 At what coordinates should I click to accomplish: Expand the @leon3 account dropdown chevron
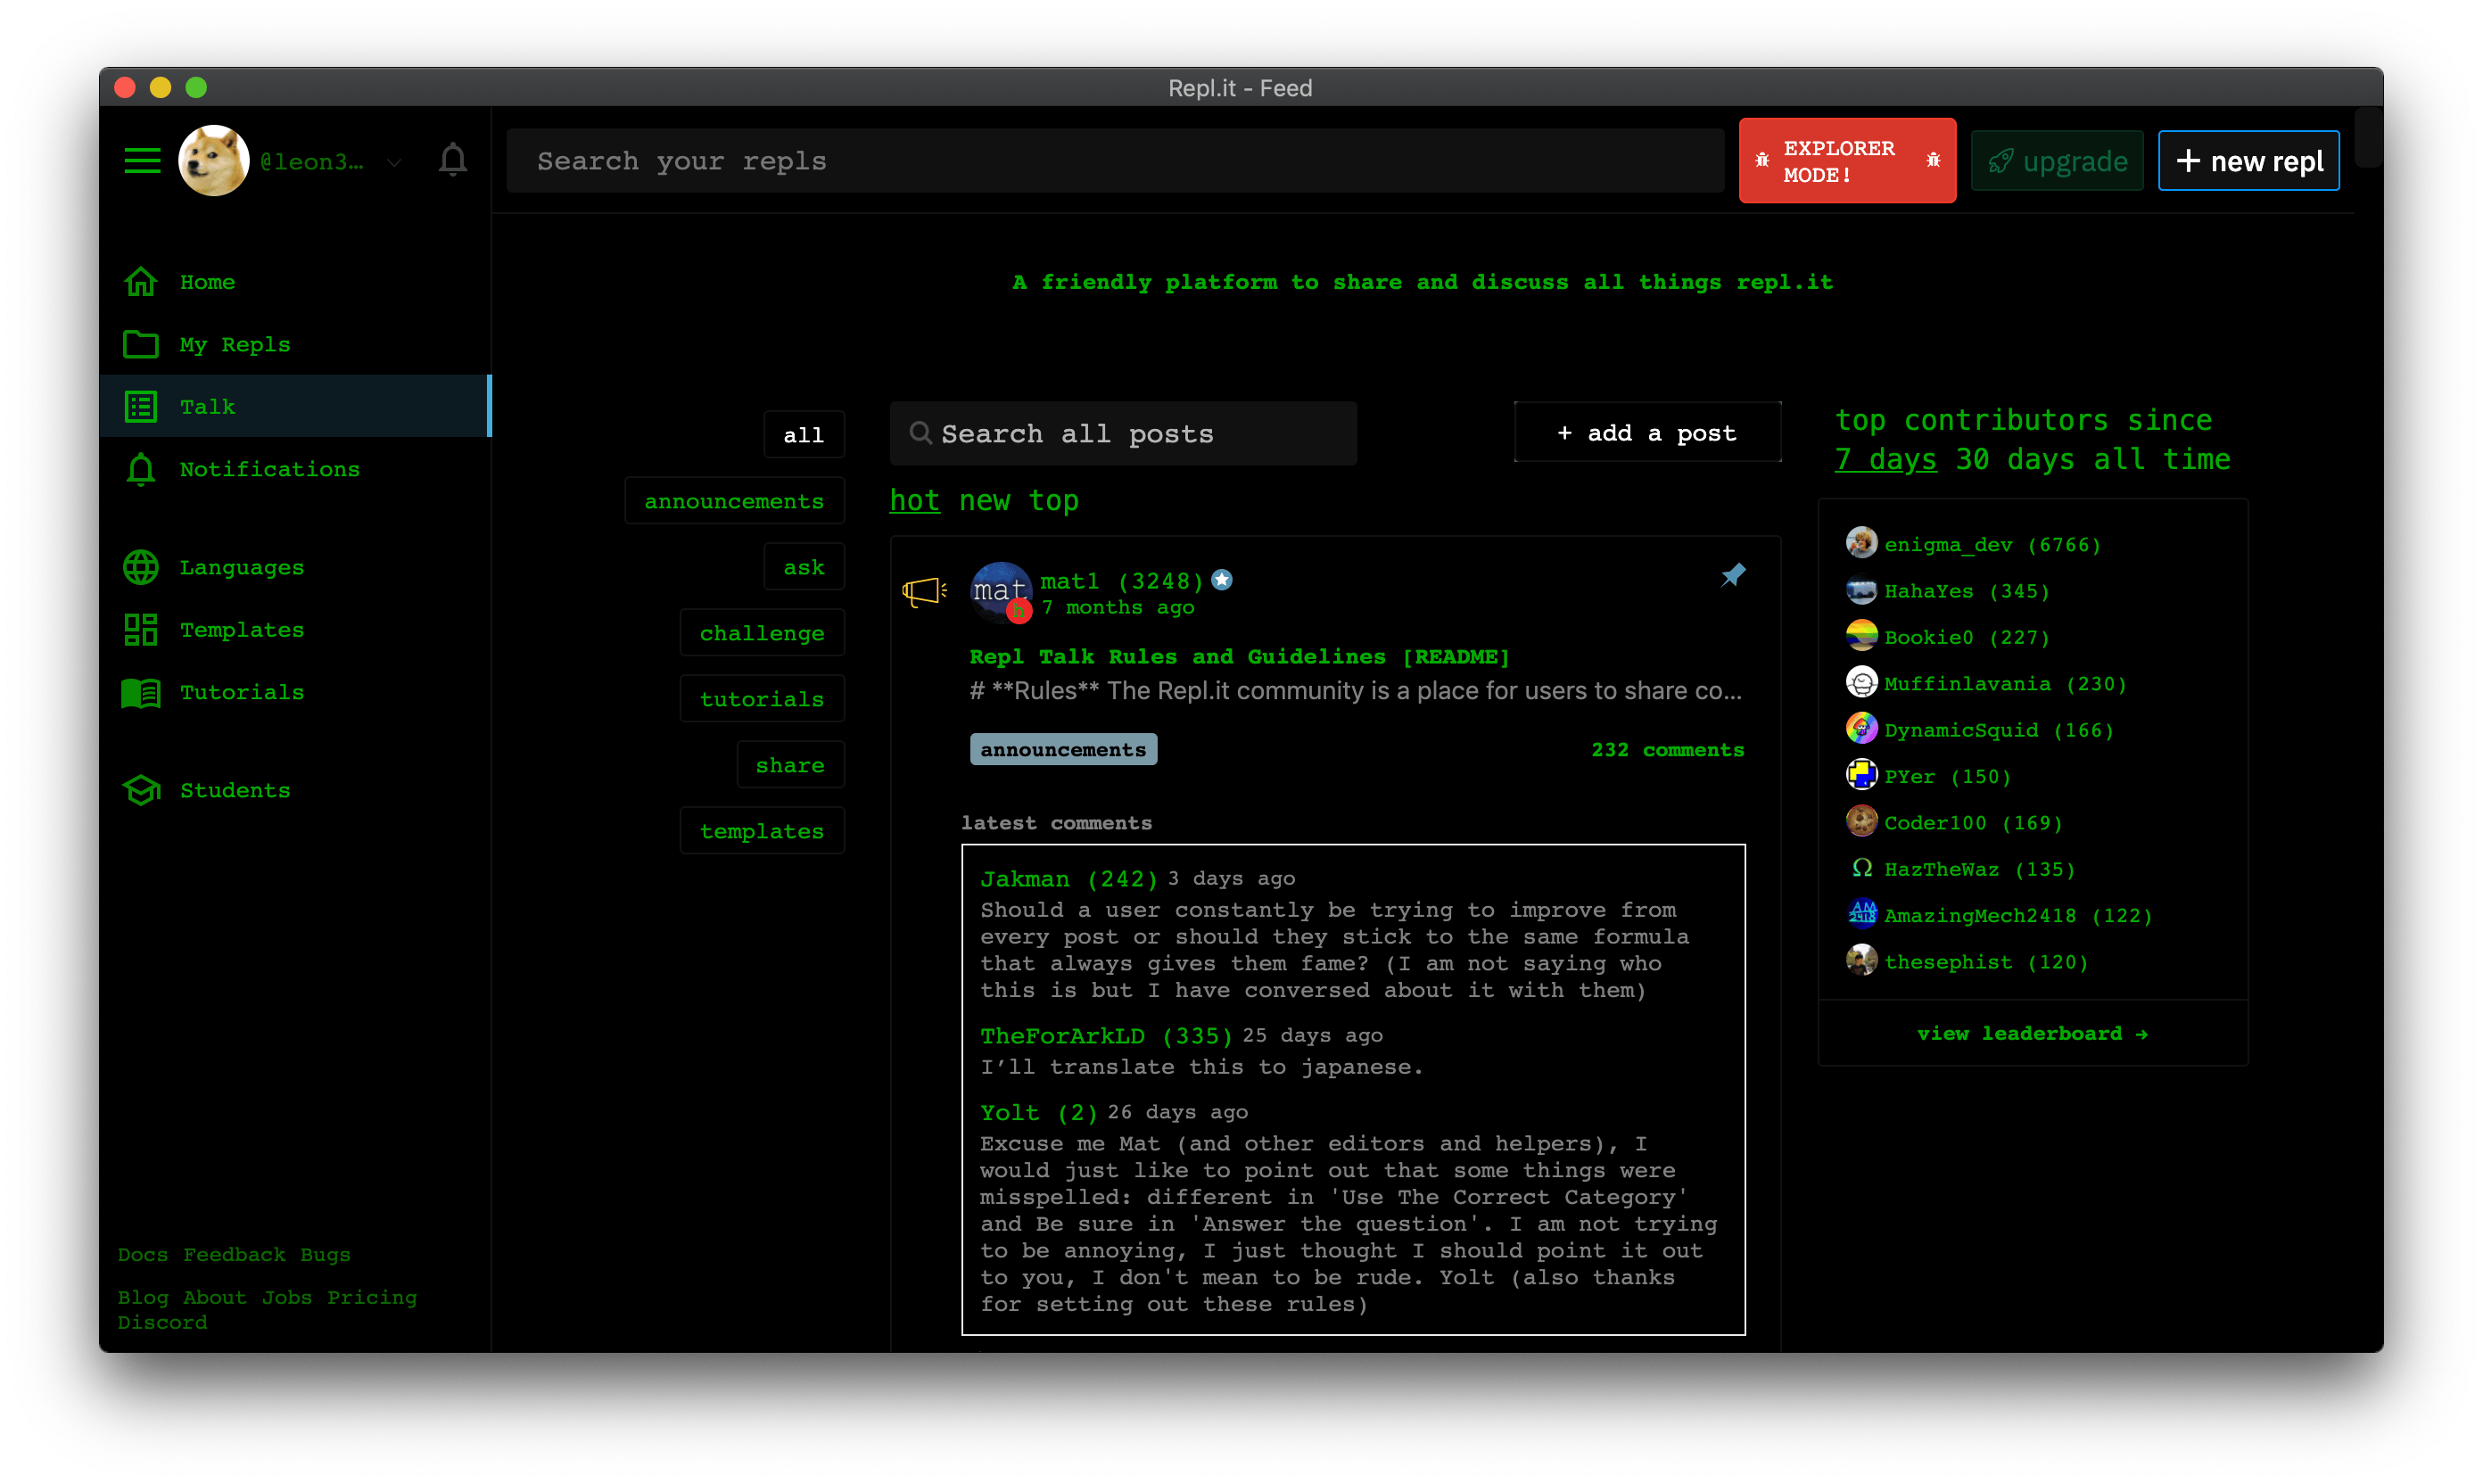coord(394,162)
